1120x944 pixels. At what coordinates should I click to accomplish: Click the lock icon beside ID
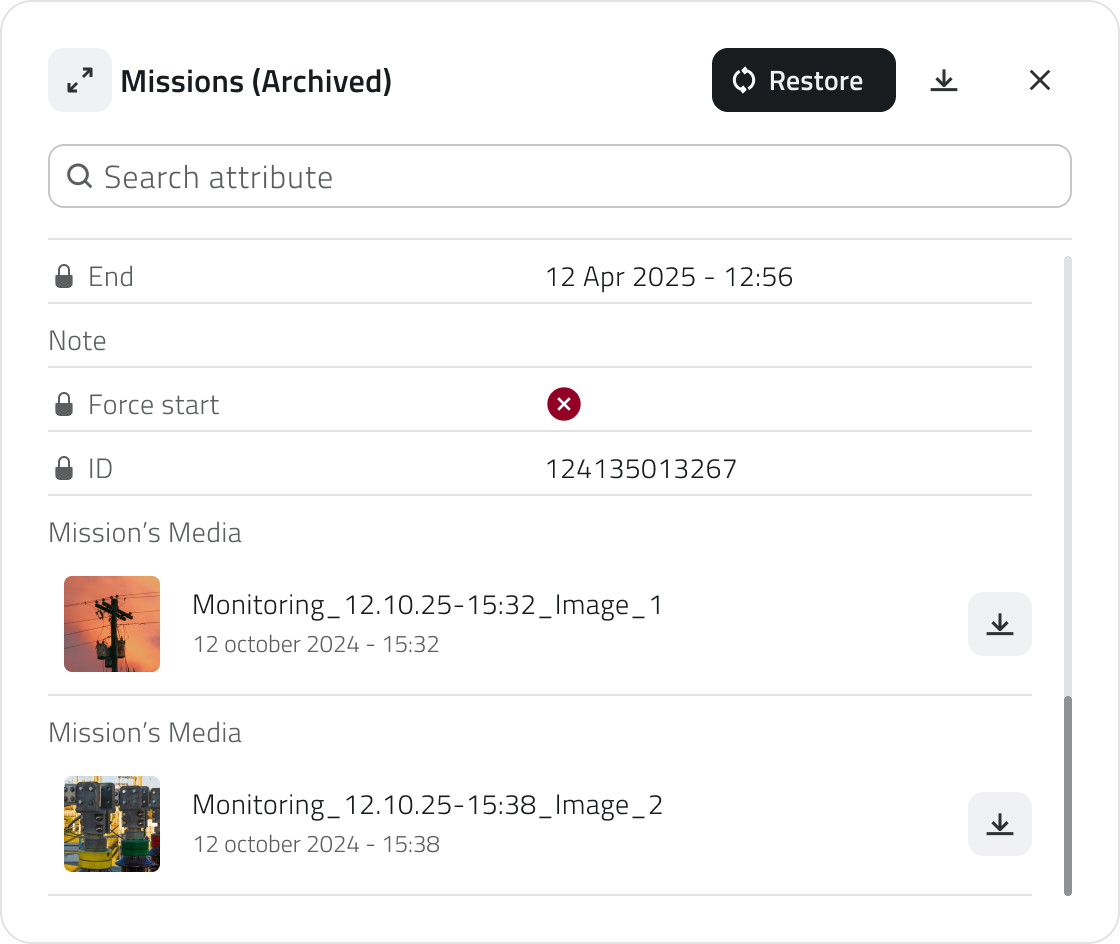tap(64, 468)
